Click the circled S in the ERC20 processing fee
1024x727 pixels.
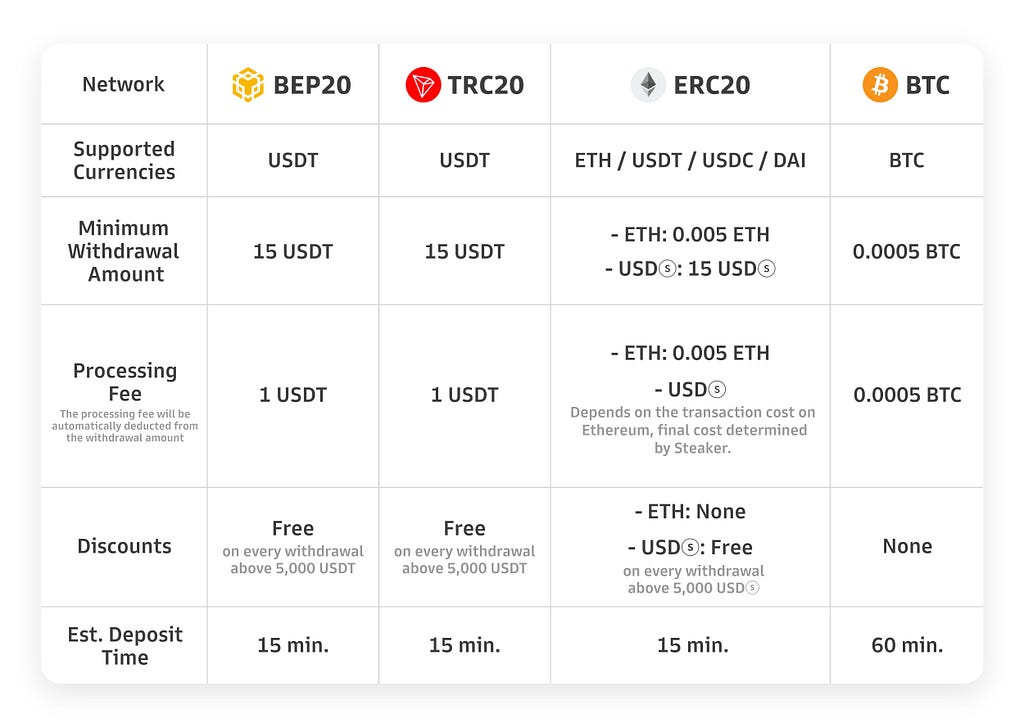717,390
